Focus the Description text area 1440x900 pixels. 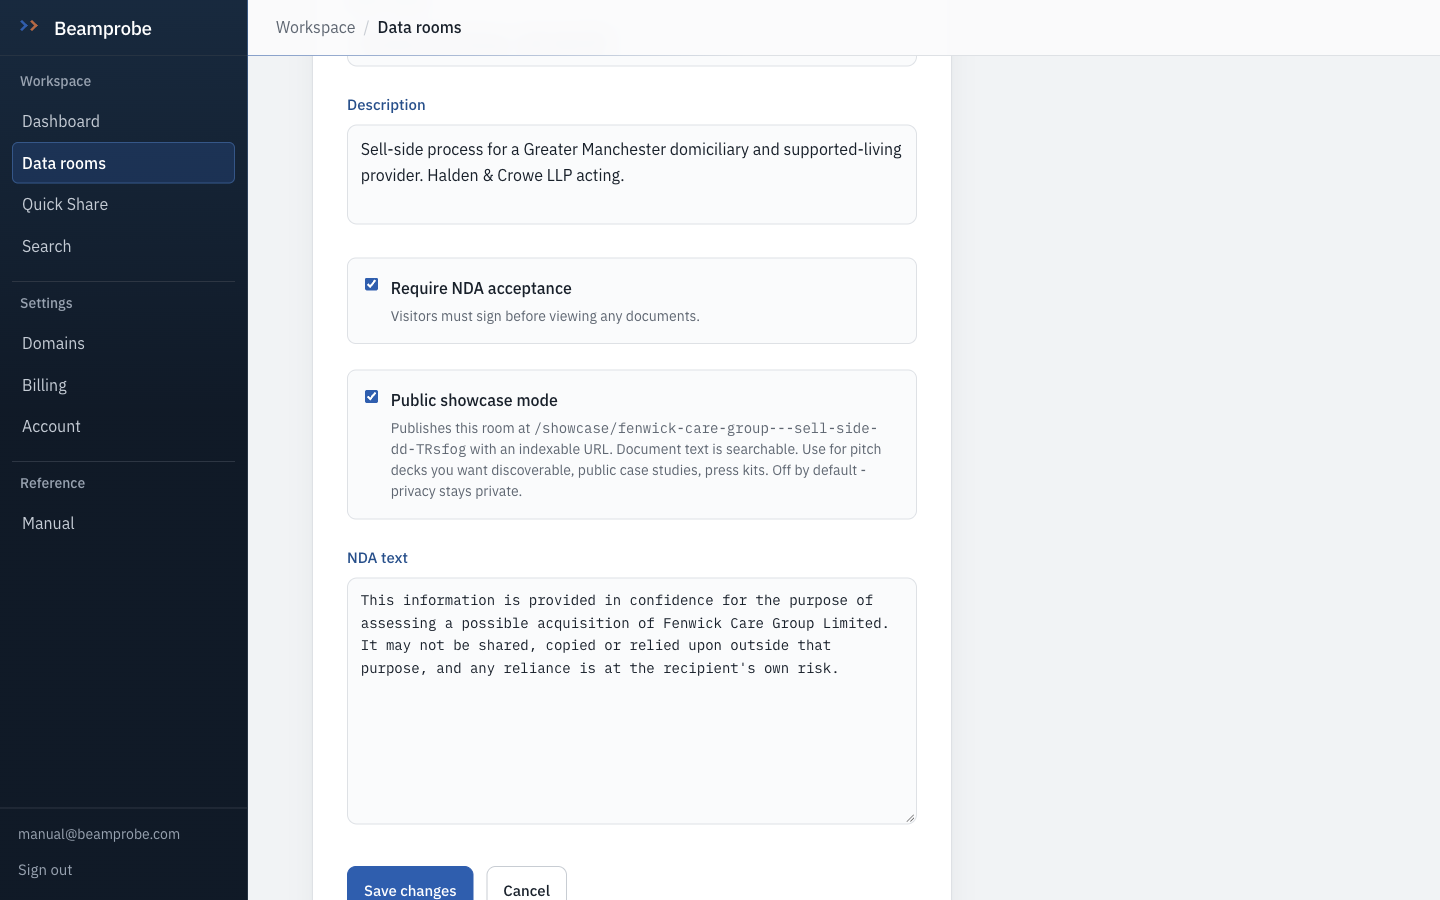point(632,174)
